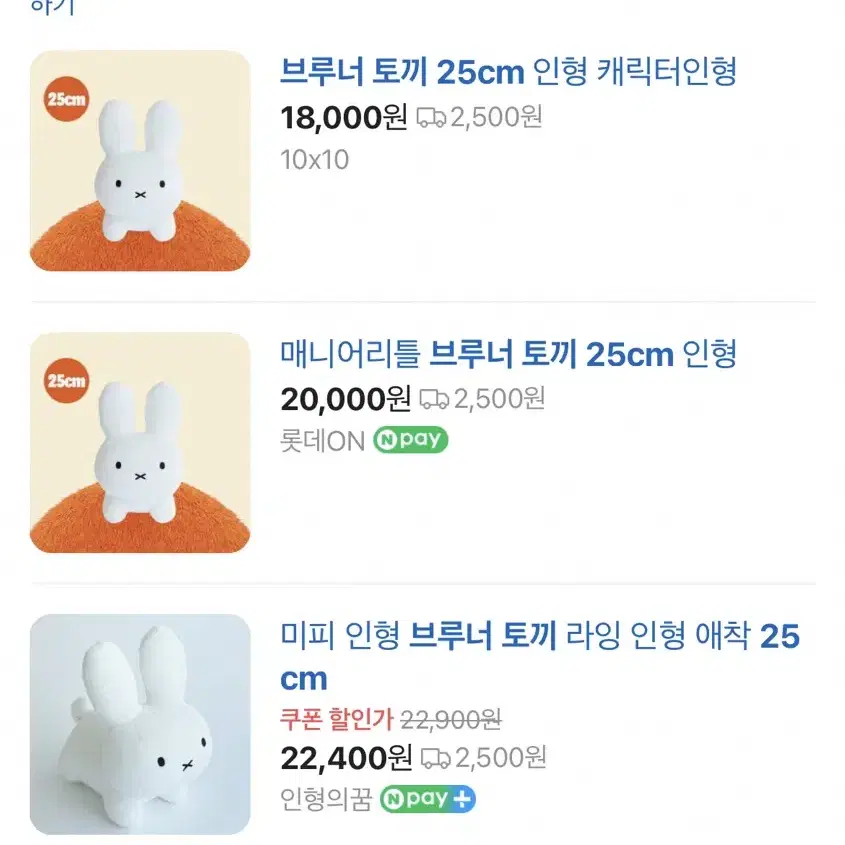
Task: Click the 20,000원 price
Action: click(345, 399)
